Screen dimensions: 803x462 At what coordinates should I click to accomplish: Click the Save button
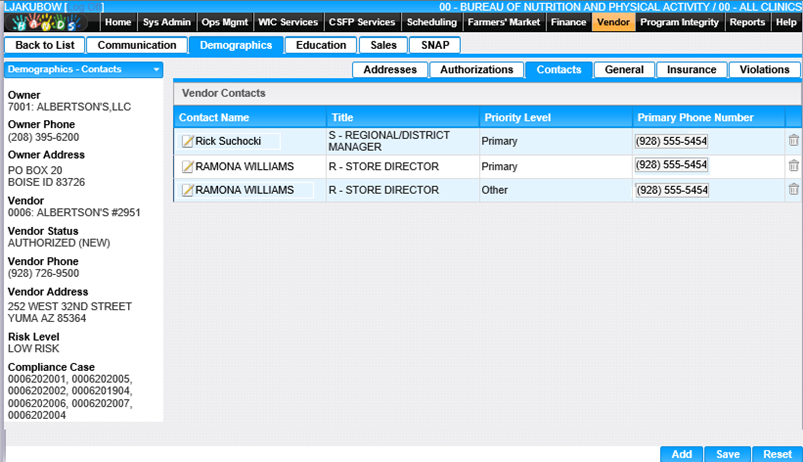click(x=728, y=454)
